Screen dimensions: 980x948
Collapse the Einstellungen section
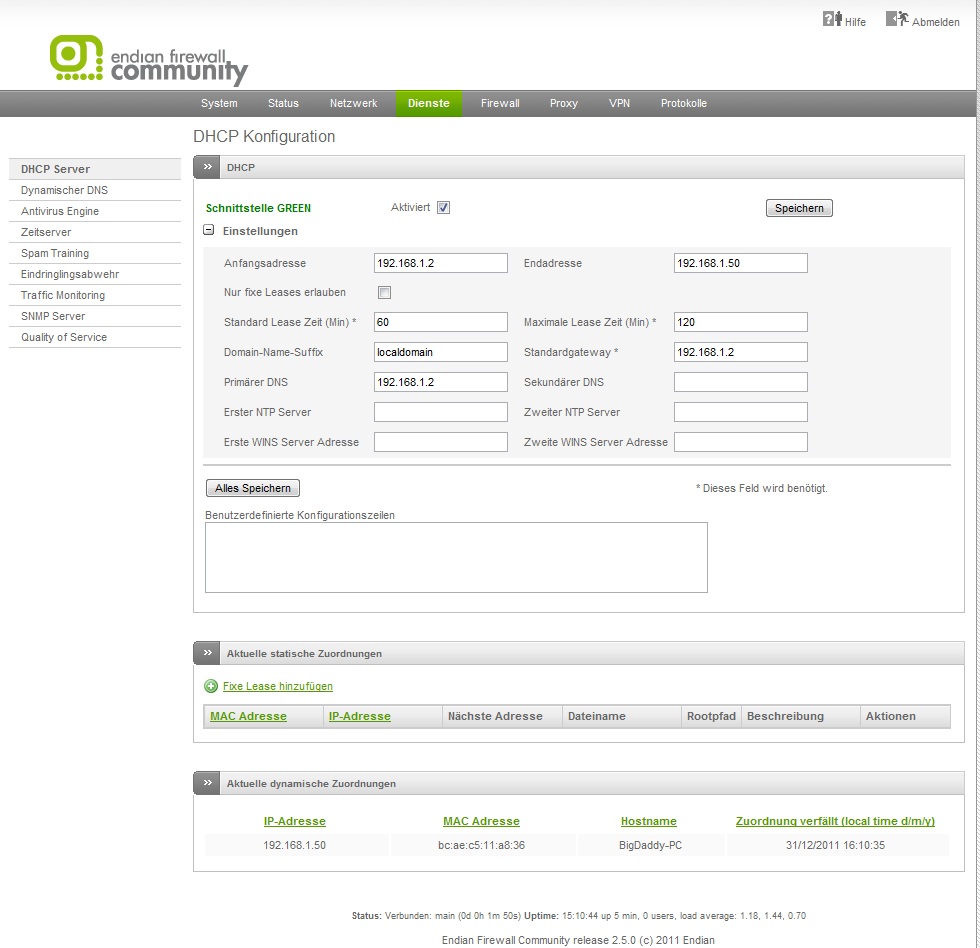pyautogui.click(x=209, y=231)
